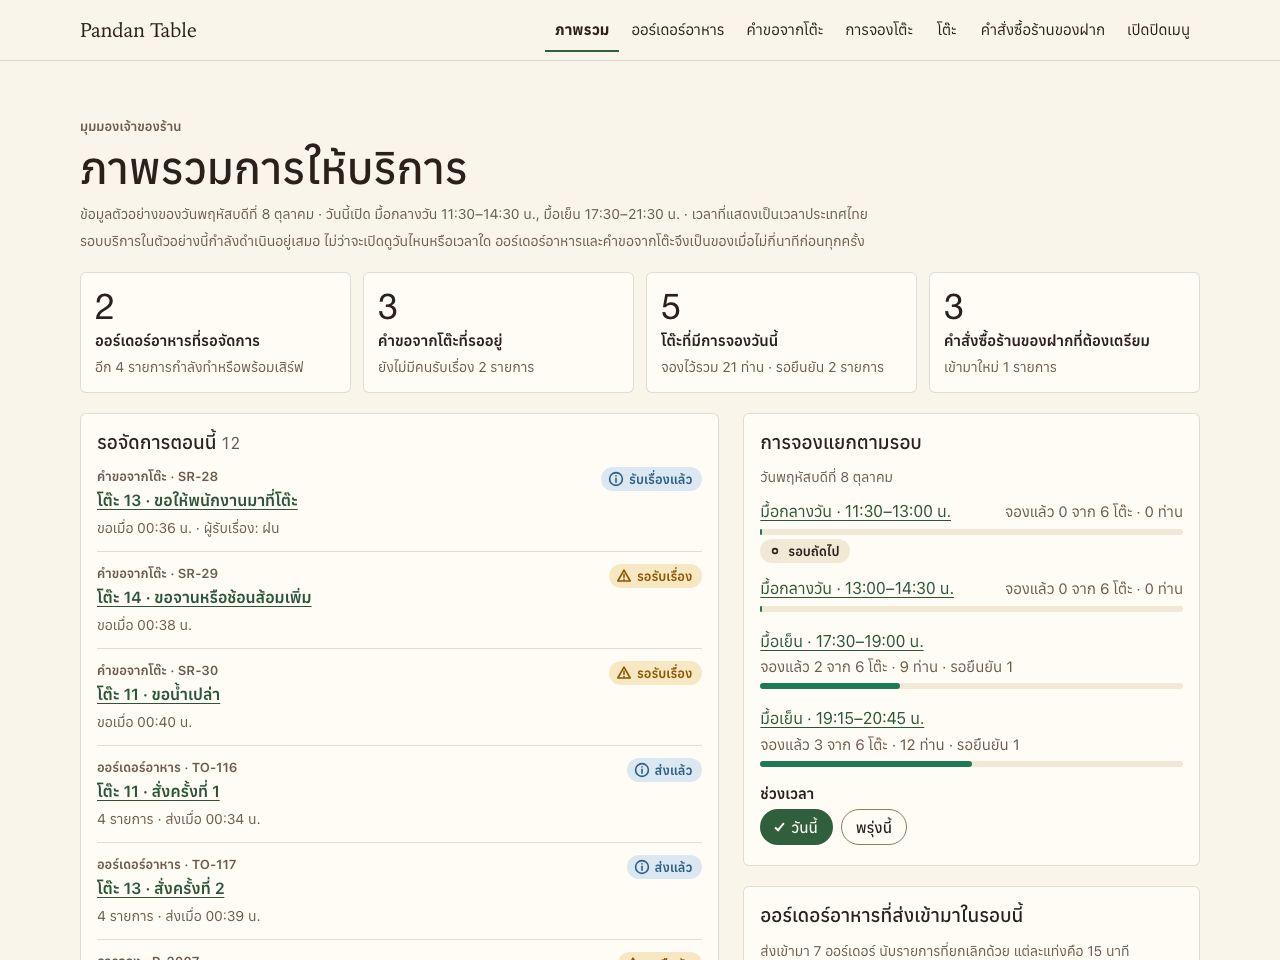Open request โต๊ะ 13 · ขอให้พนักงานมาที่โต๊ะ
1280x960 pixels.
coord(197,501)
